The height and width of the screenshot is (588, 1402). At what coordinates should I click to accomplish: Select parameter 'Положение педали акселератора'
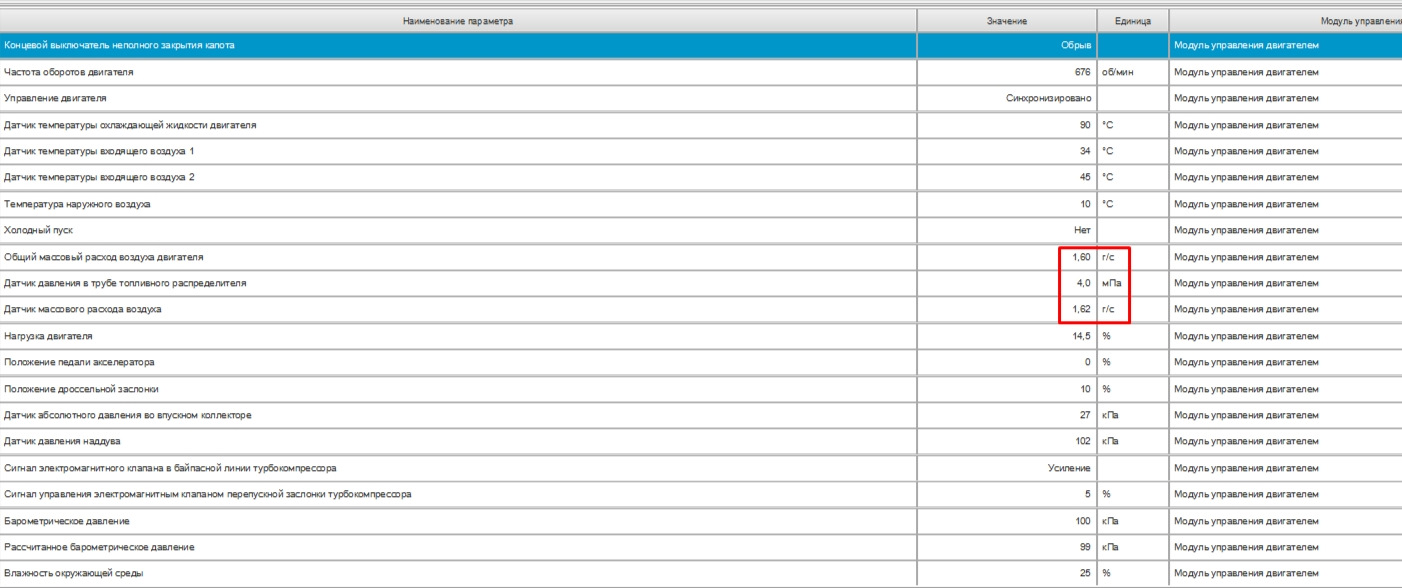click(79, 362)
